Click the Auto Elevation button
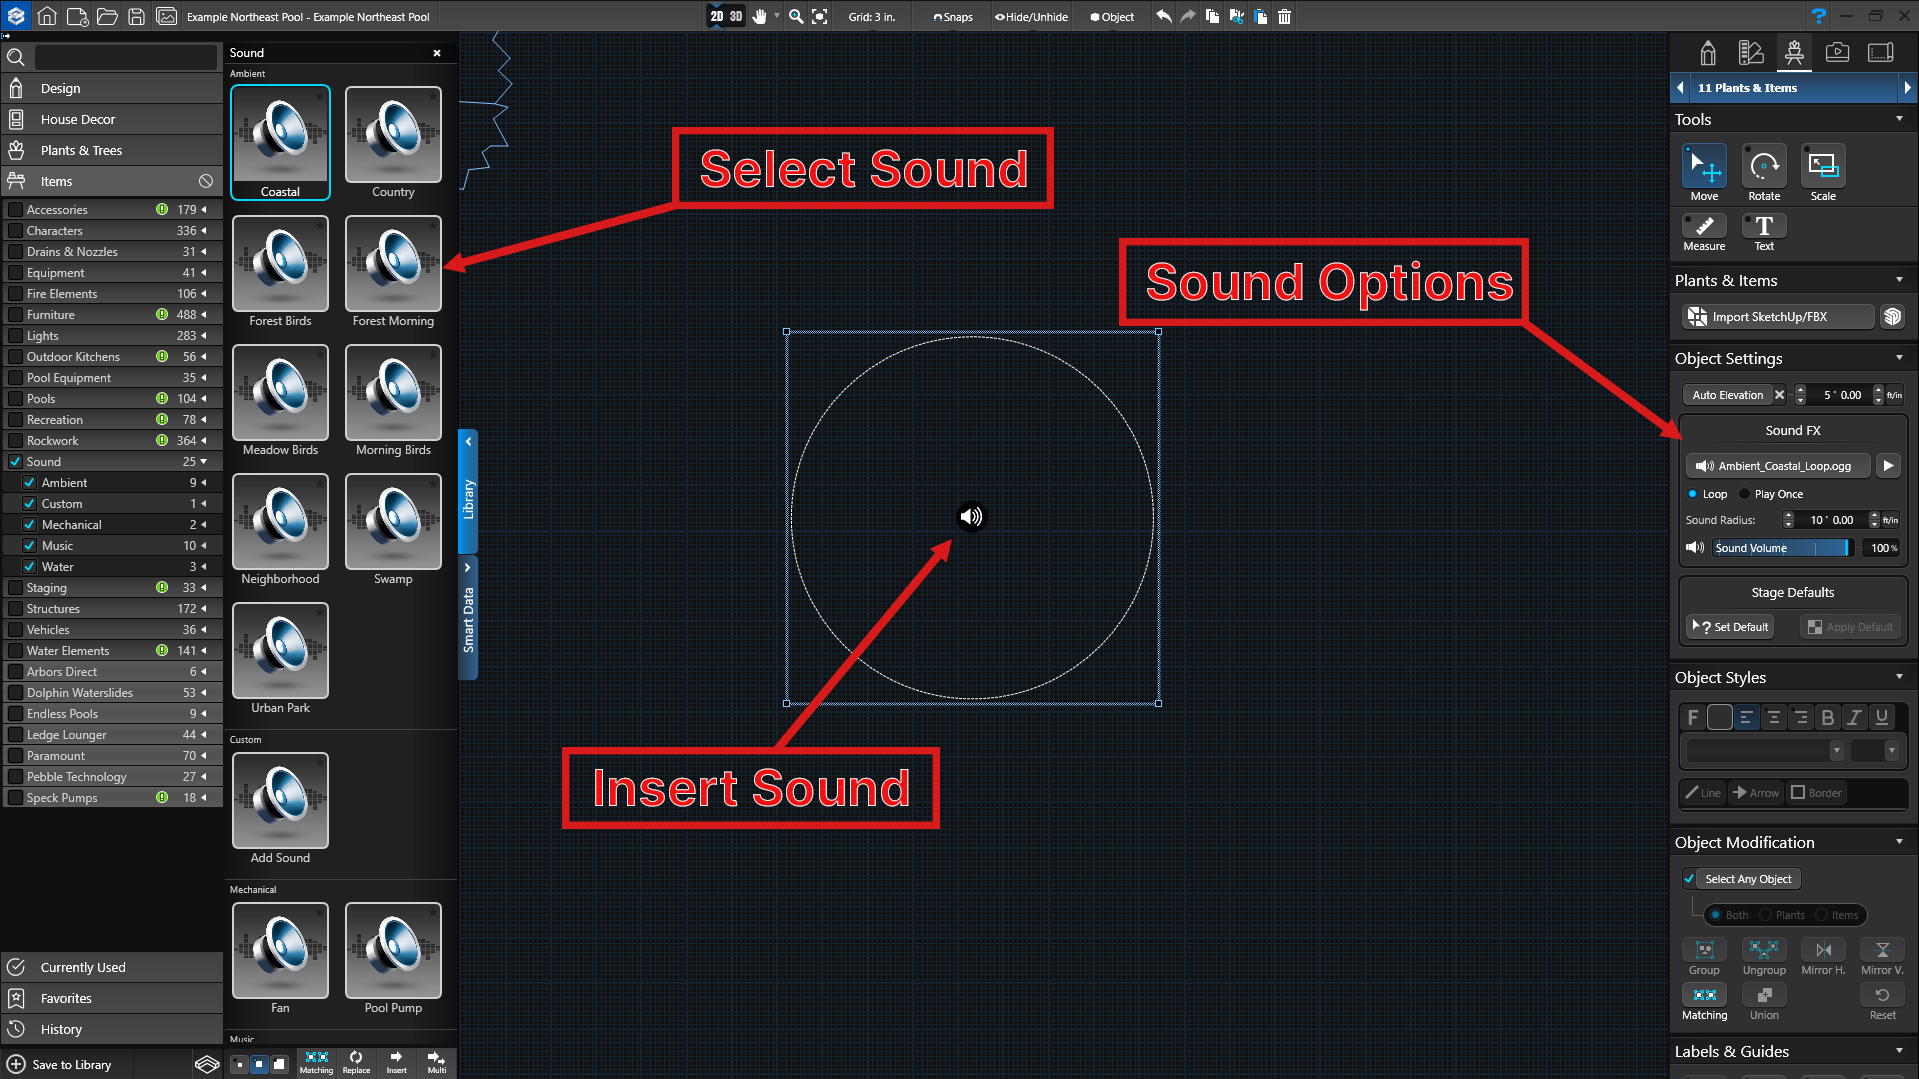This screenshot has height=1079, width=1919. point(1728,395)
